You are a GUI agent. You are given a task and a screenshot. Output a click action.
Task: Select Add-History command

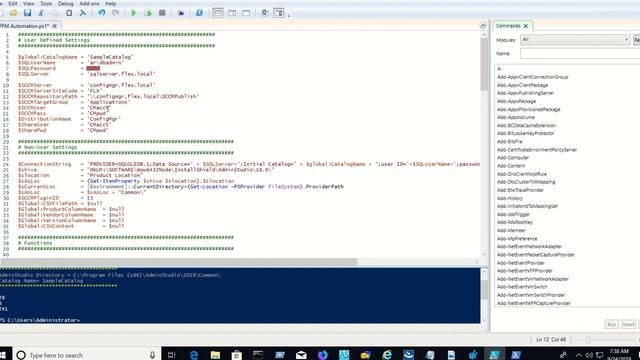510,198
